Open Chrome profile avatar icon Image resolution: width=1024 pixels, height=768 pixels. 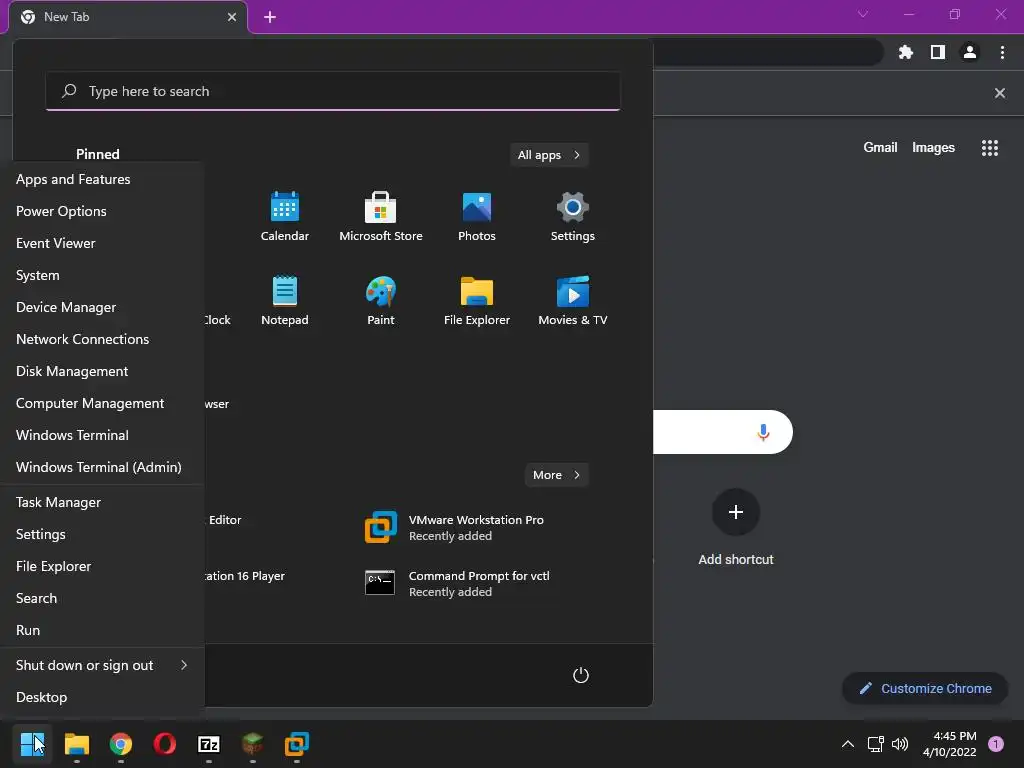pos(970,52)
